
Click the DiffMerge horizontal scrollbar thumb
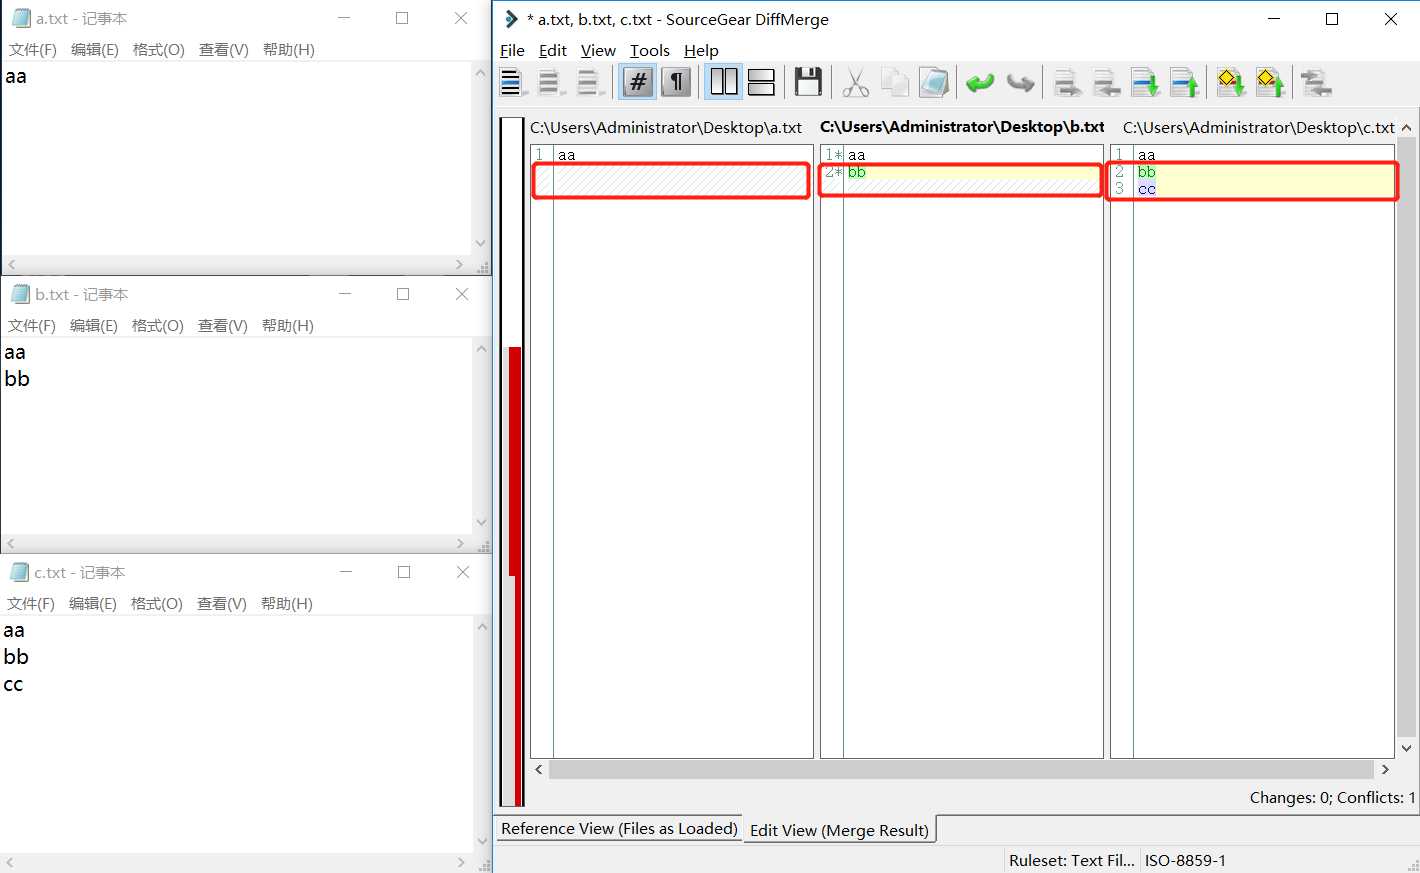point(961,769)
